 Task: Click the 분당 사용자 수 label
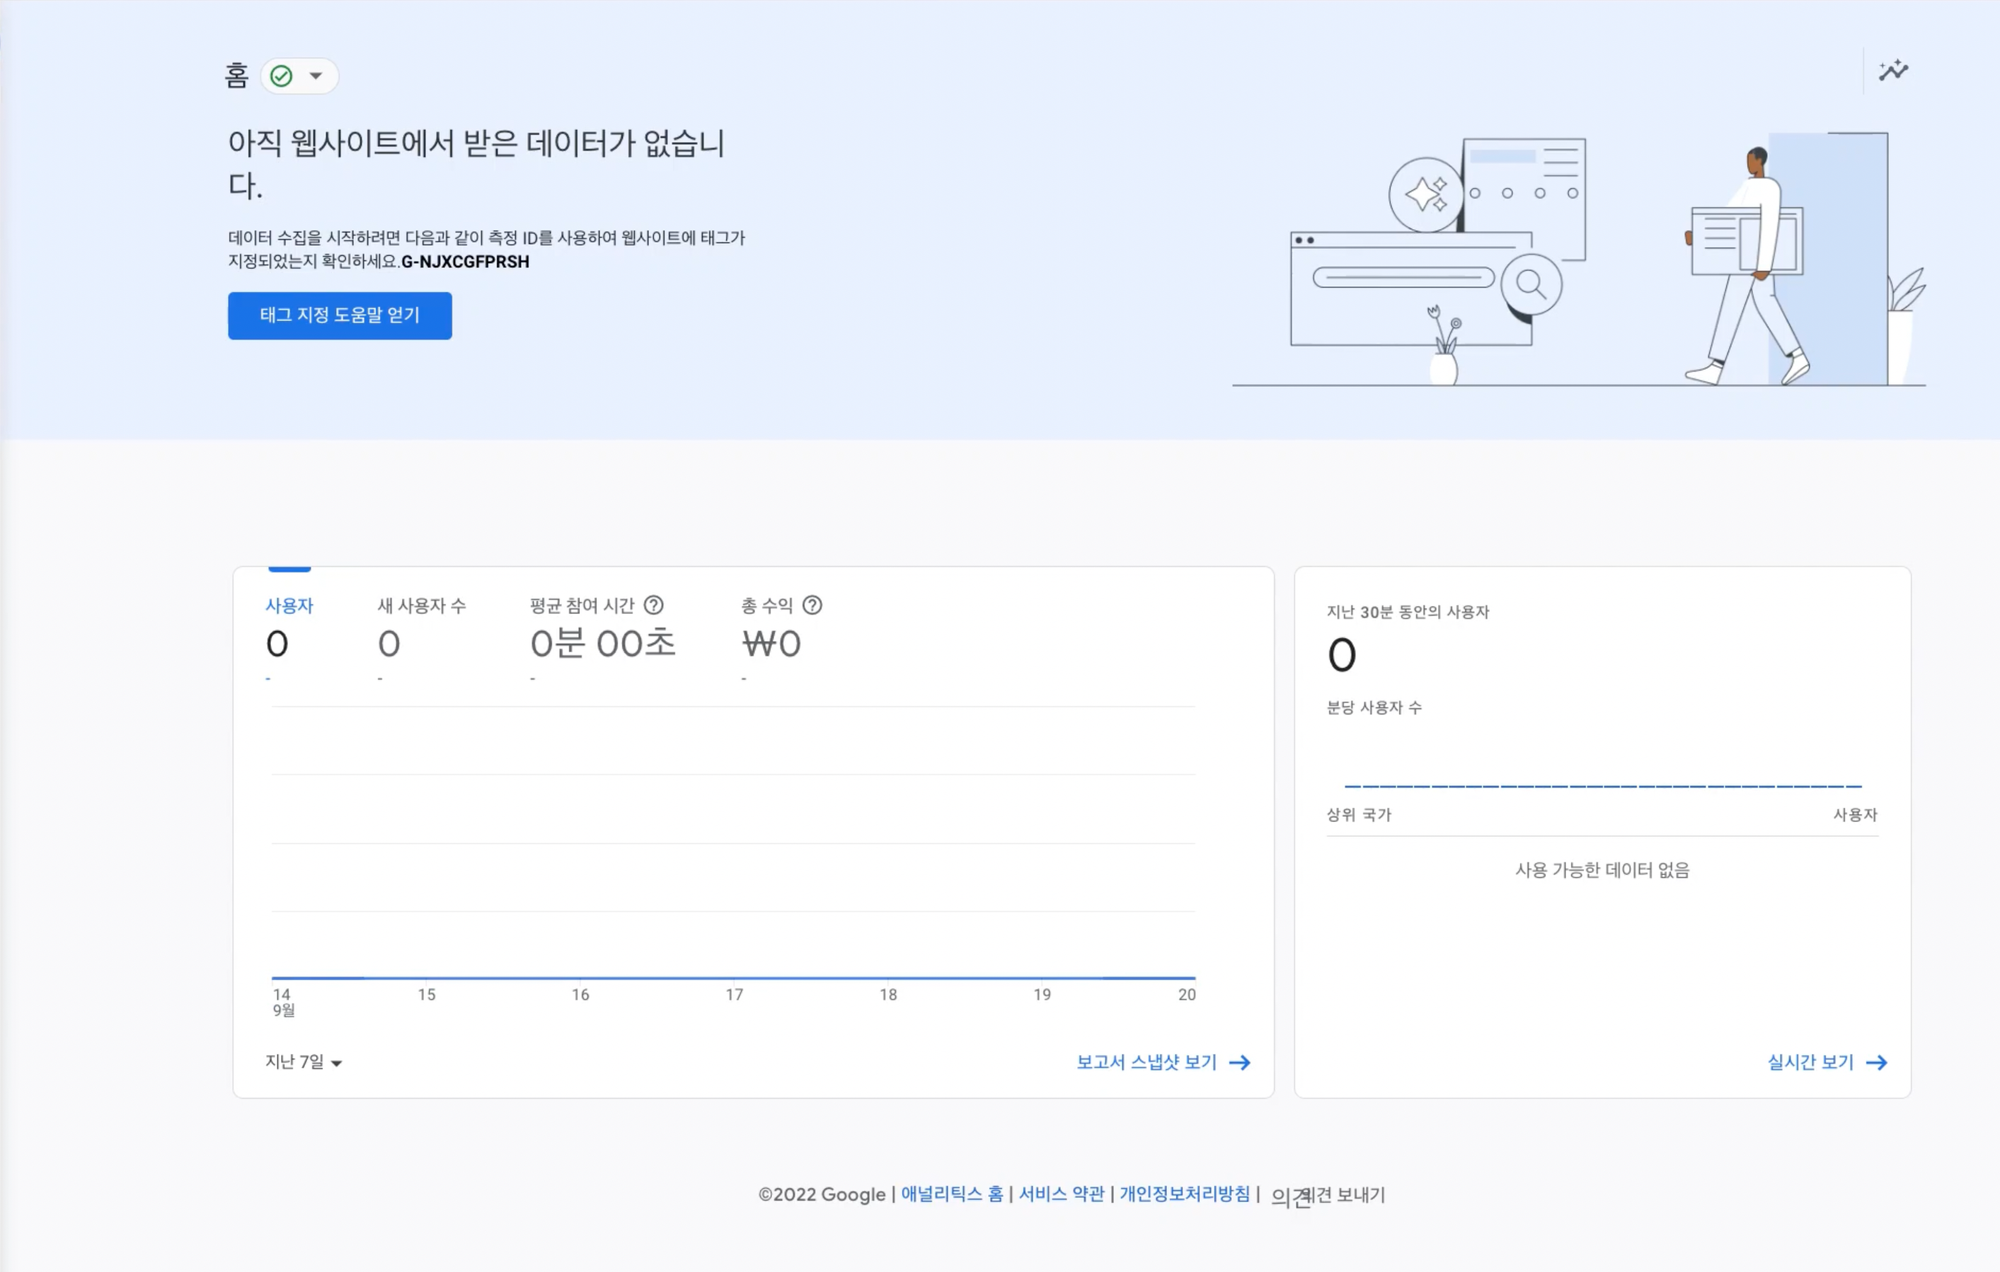1374,707
